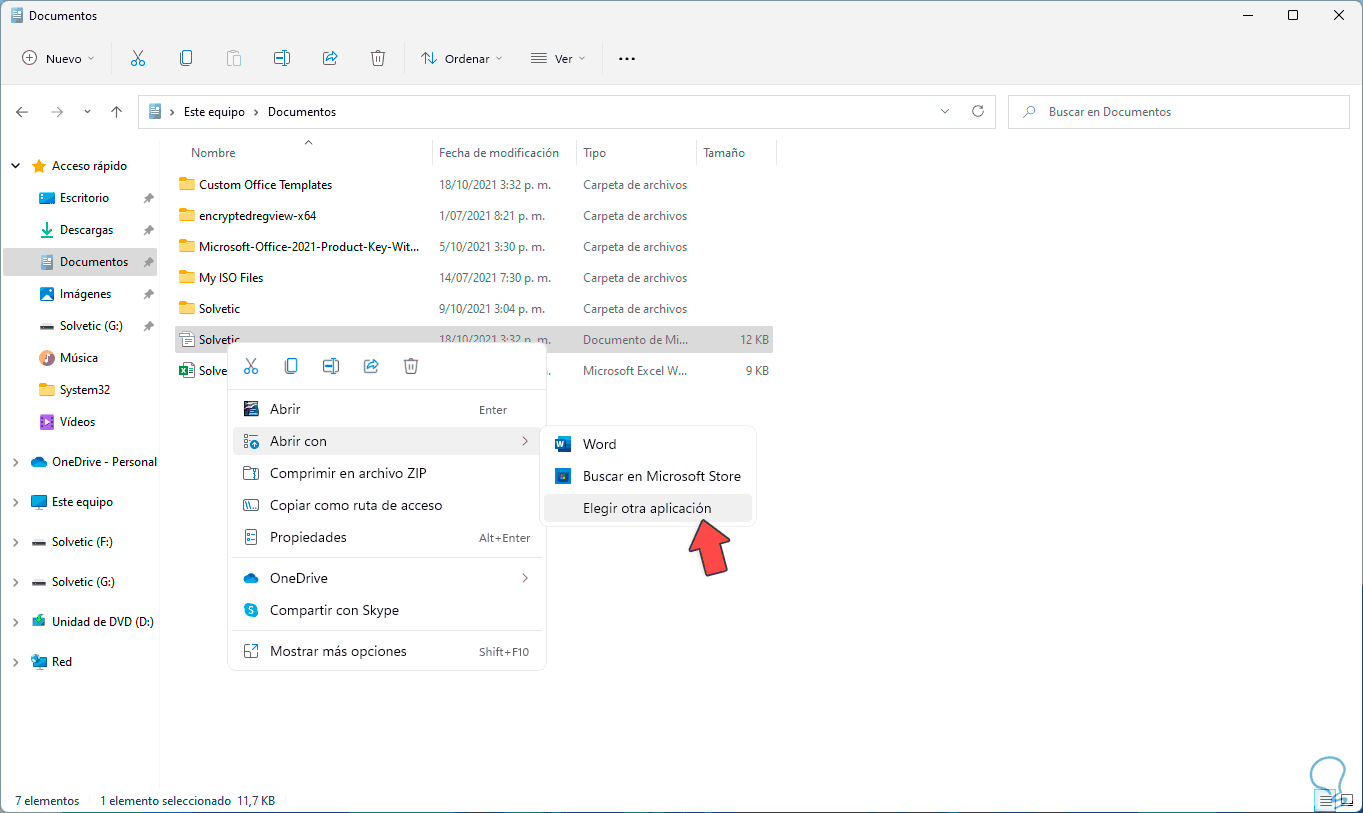The height and width of the screenshot is (813, 1363).
Task: Click the Delete trash icon in the top toolbar
Action: pos(378,58)
